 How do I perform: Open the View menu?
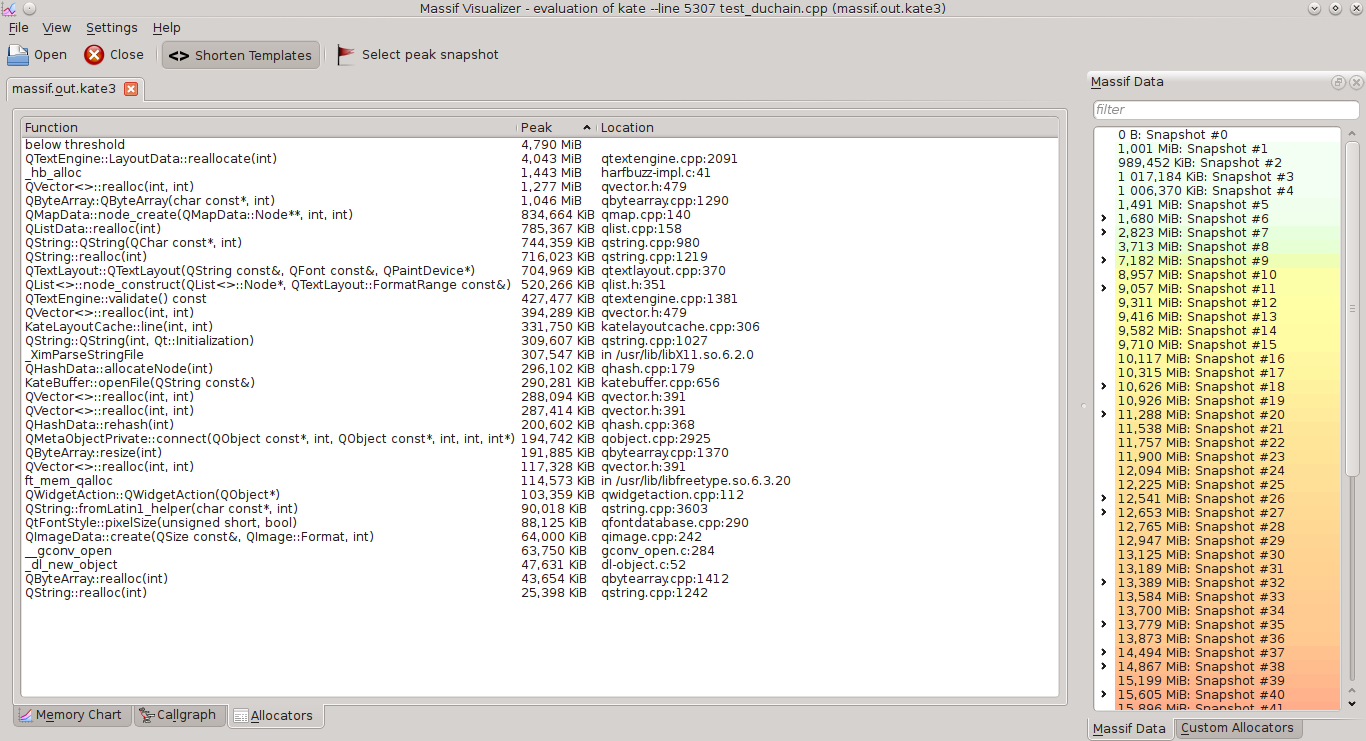(57, 28)
